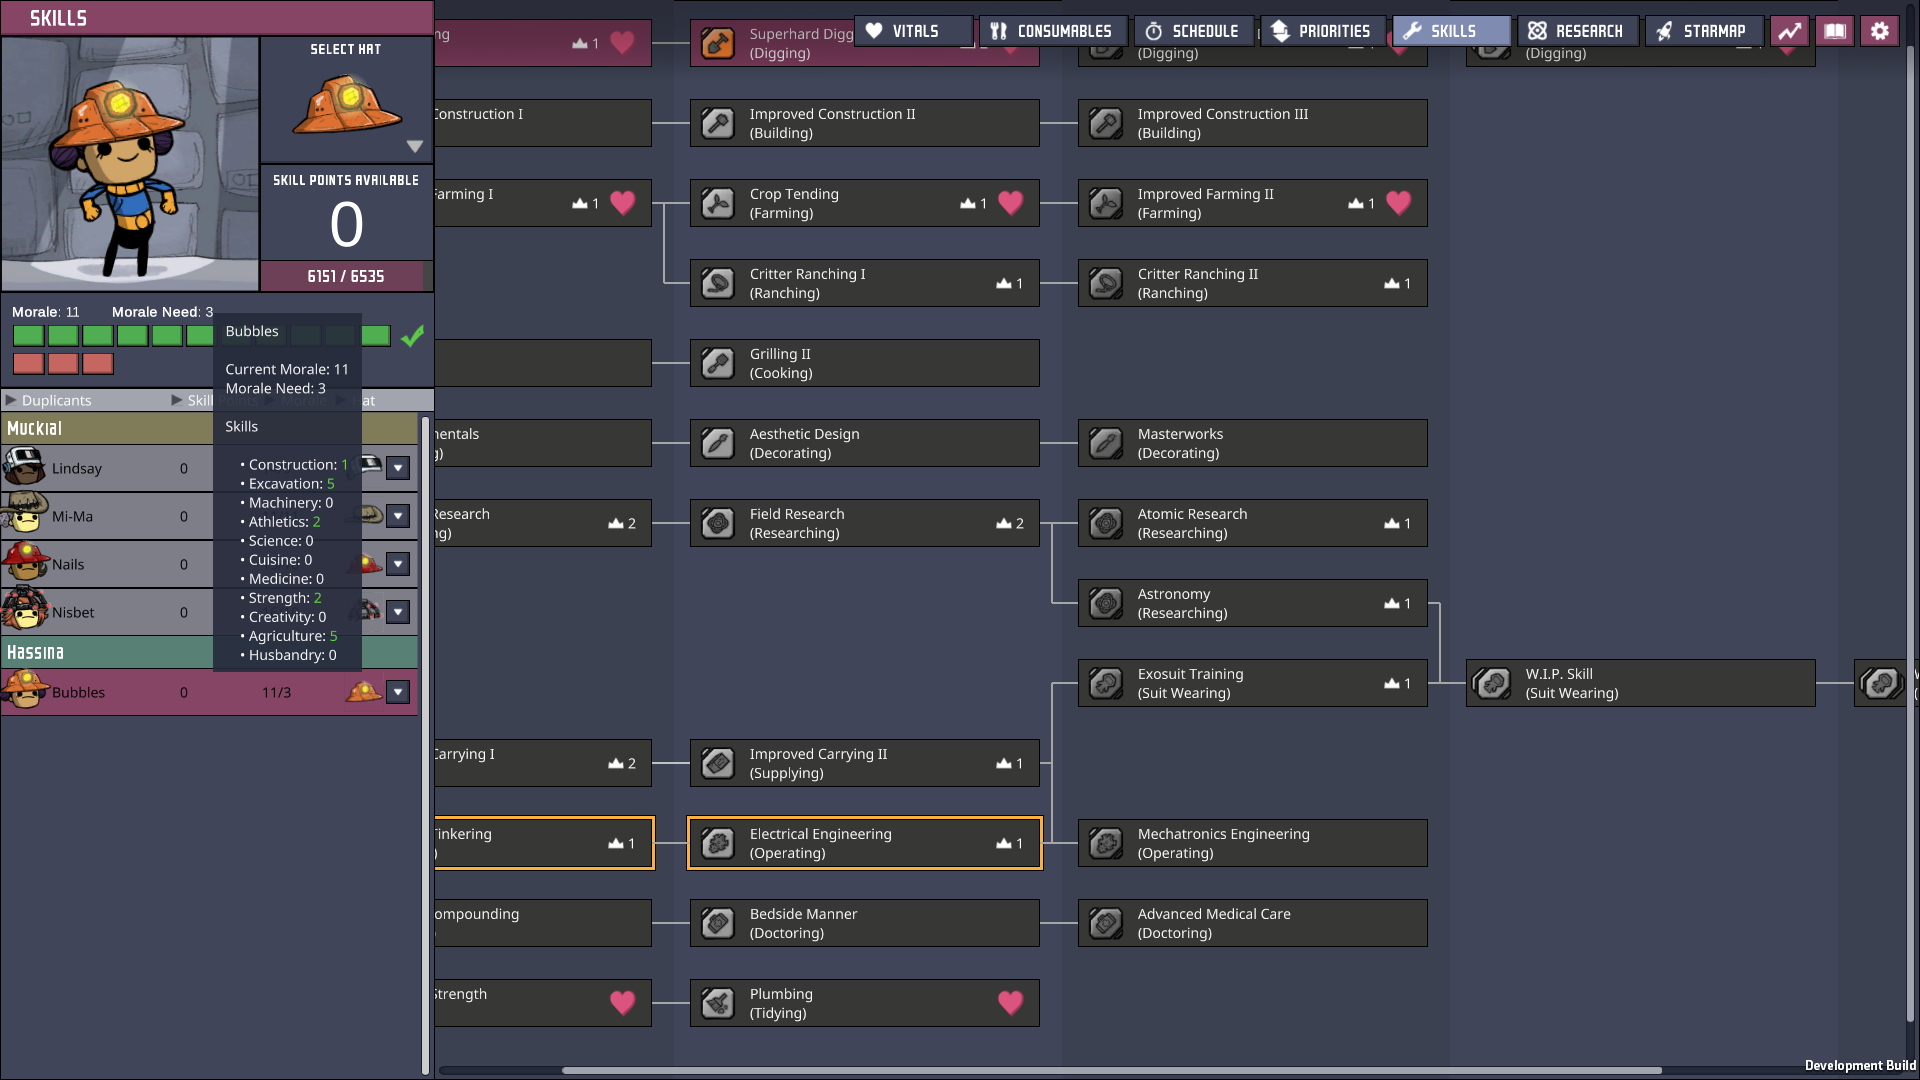Open the Starmap screen
The width and height of the screenshot is (1920, 1080).
point(1702,31)
